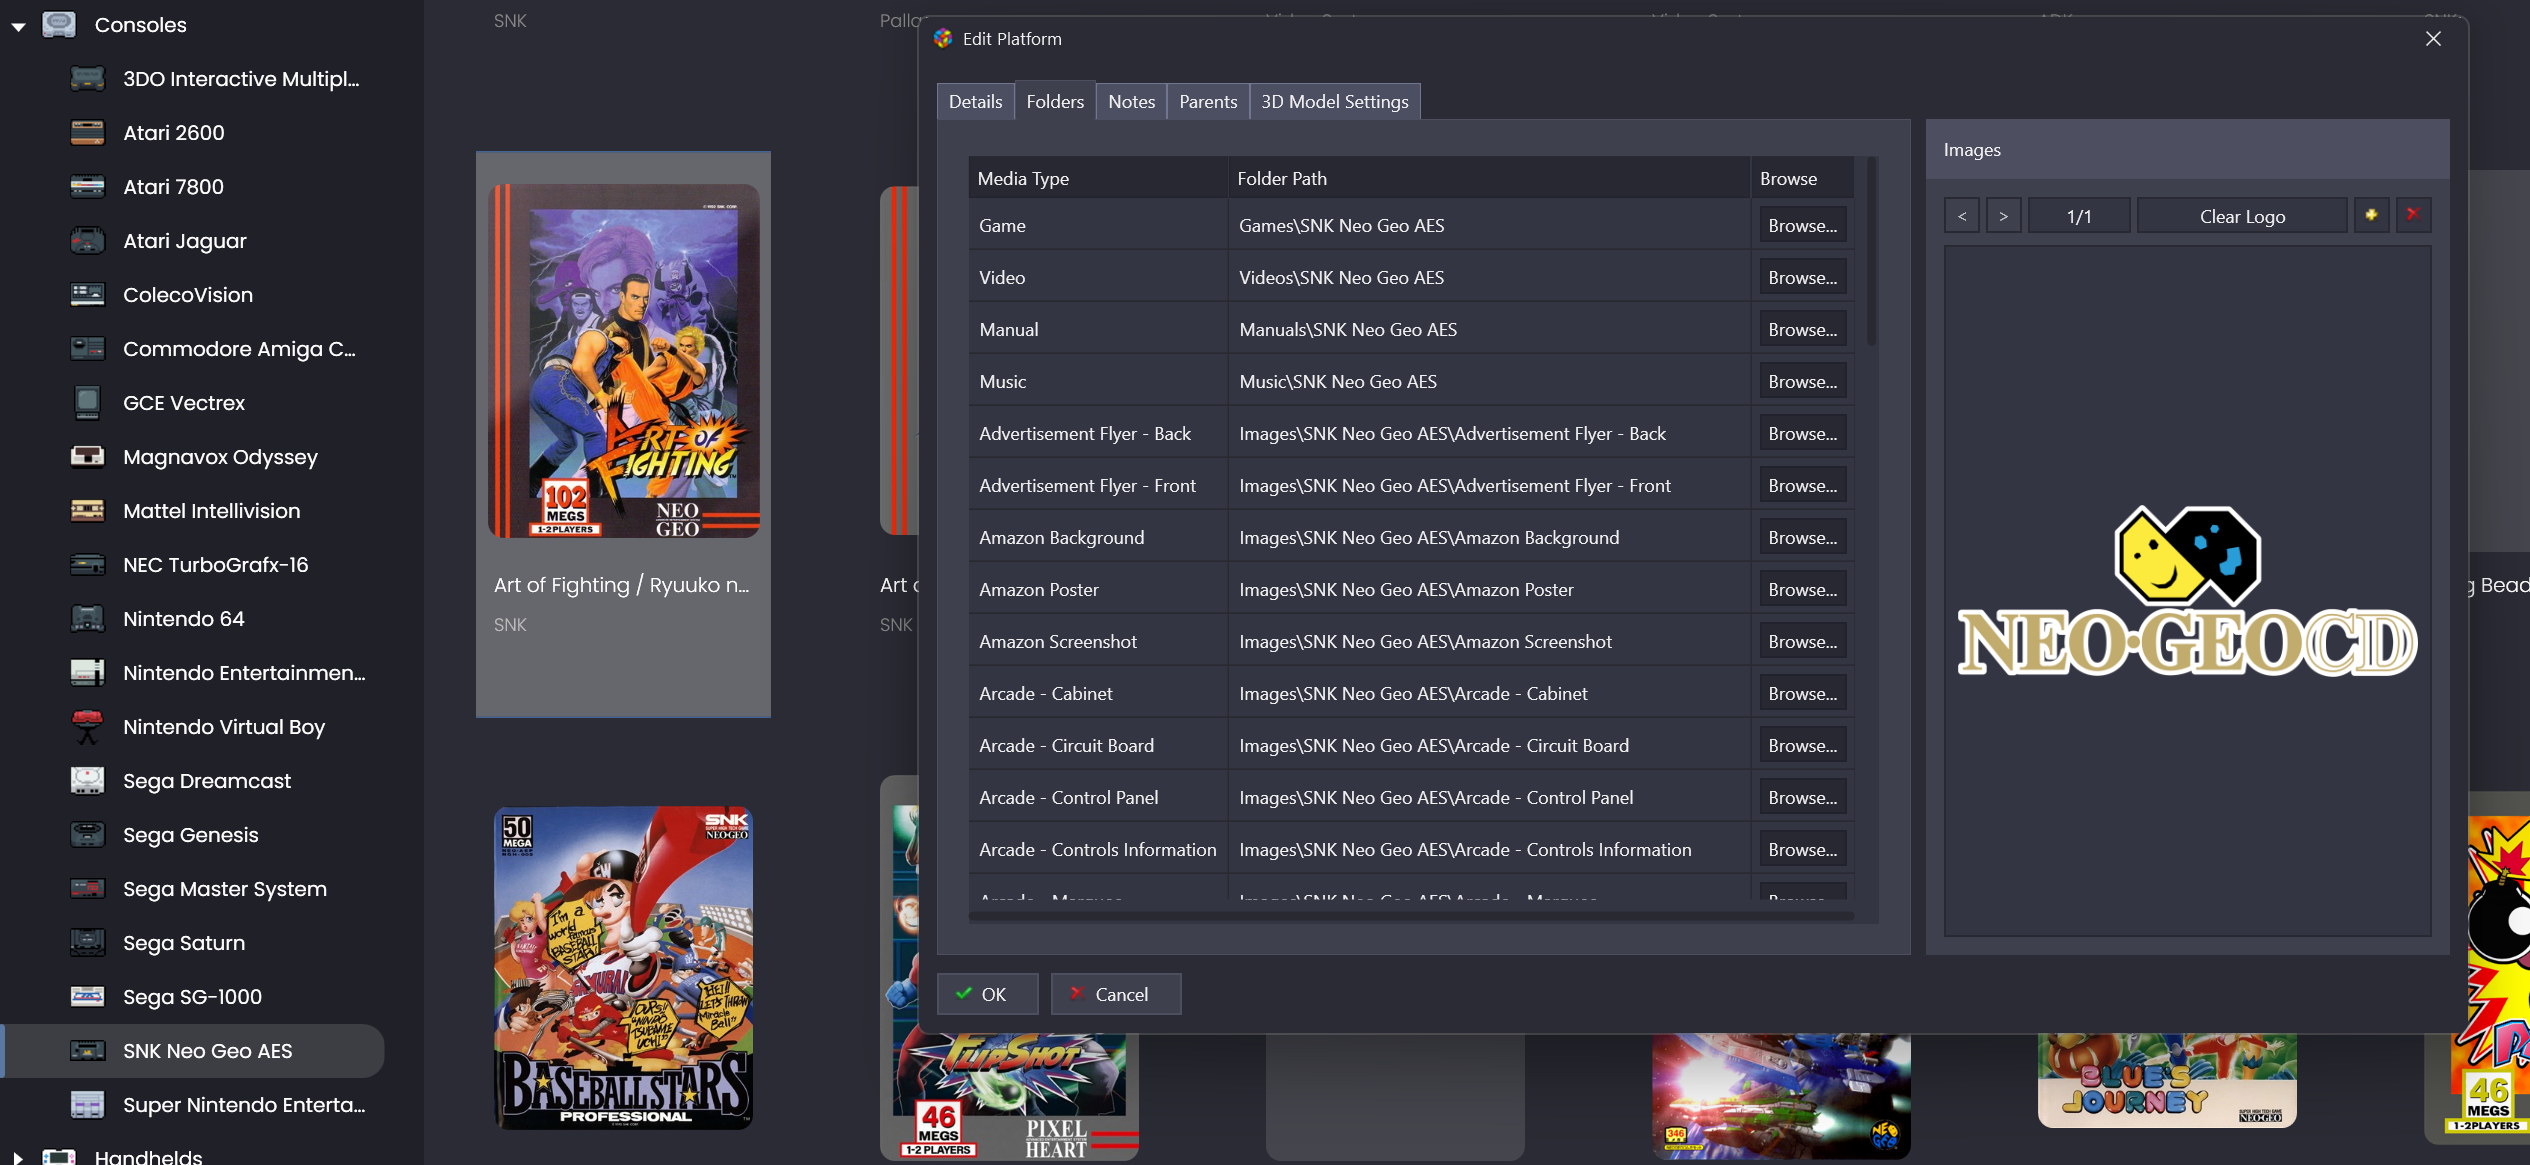Select the Super Nintendo Entertainment icon

(x=87, y=1104)
